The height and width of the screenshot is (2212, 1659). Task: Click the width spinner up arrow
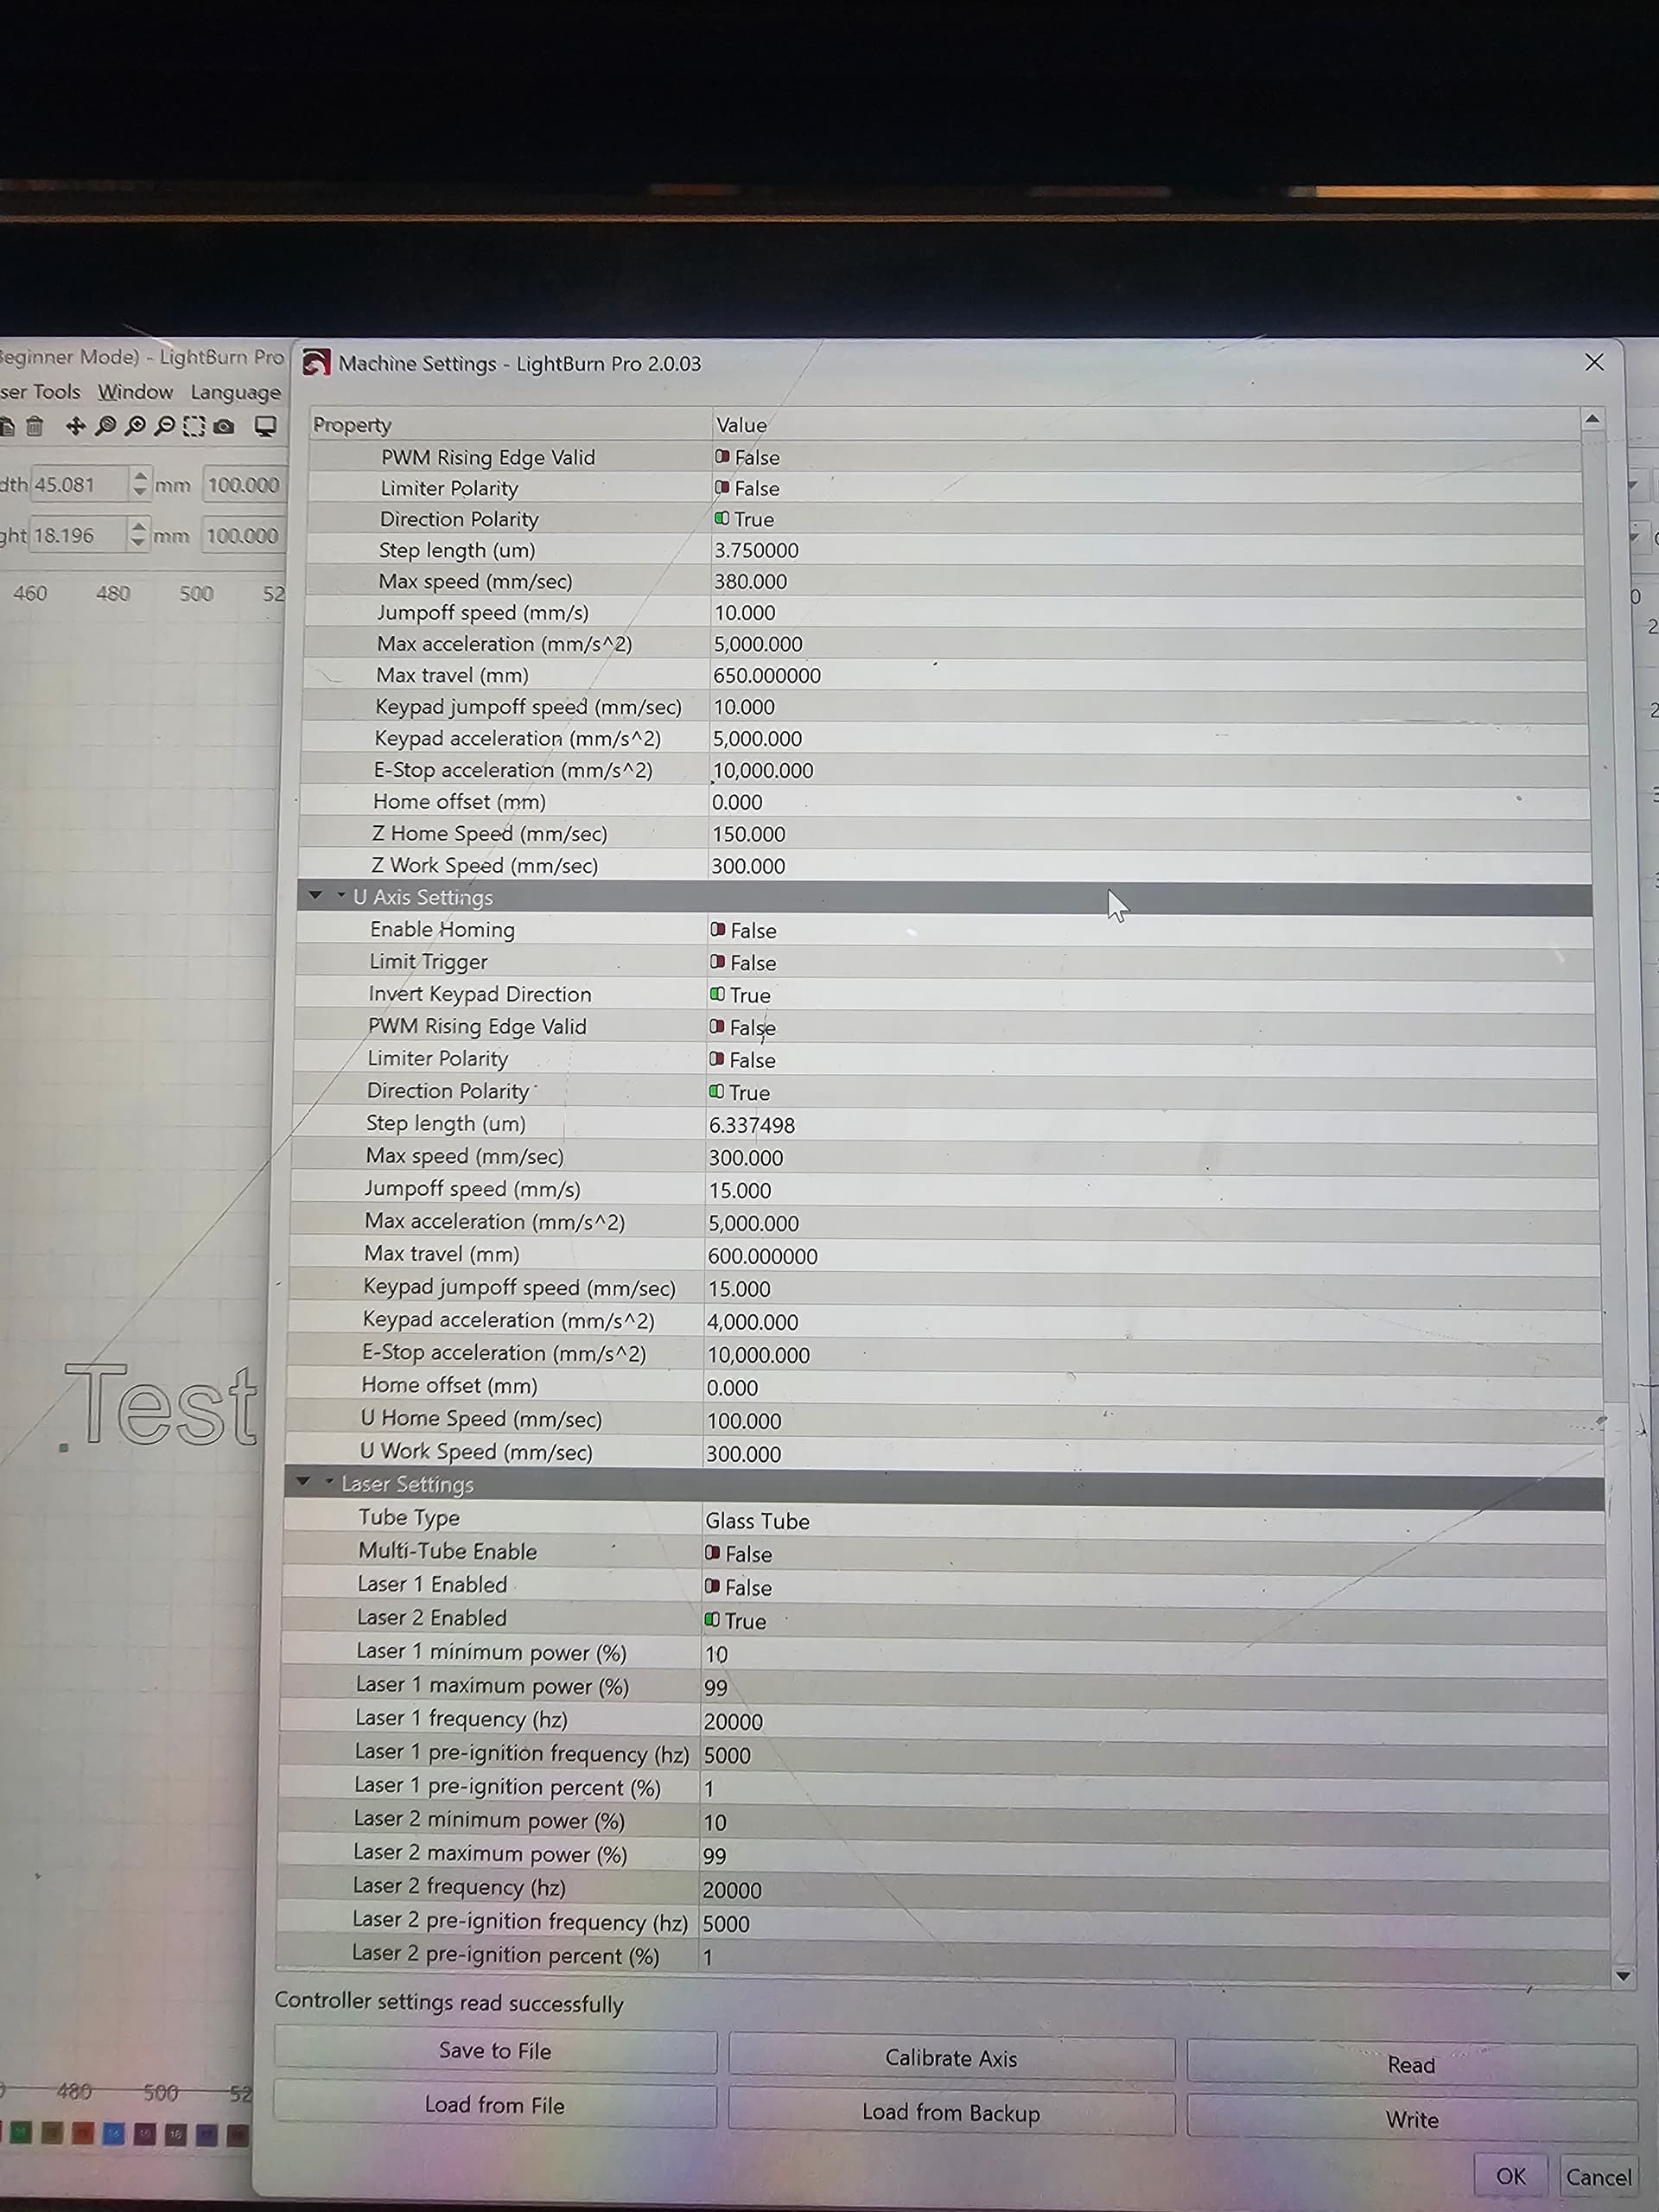click(x=140, y=476)
